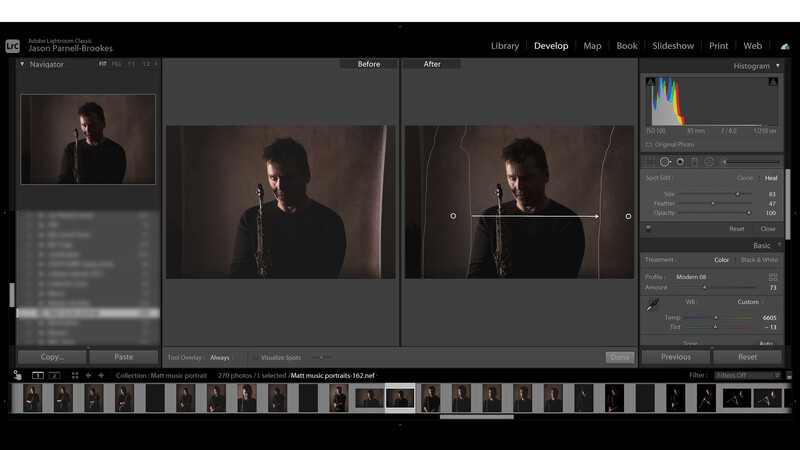The height and width of the screenshot is (450, 800).
Task: Click Auto tone button
Action: click(x=766, y=344)
